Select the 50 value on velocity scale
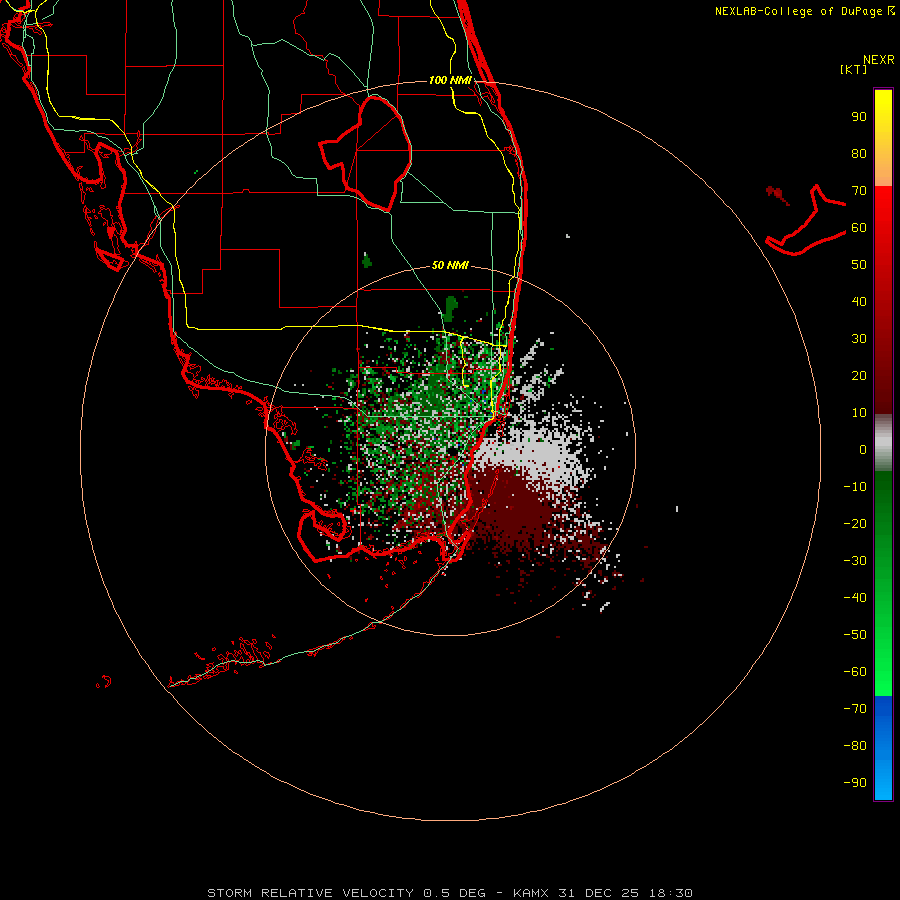900x900 pixels. [859, 265]
